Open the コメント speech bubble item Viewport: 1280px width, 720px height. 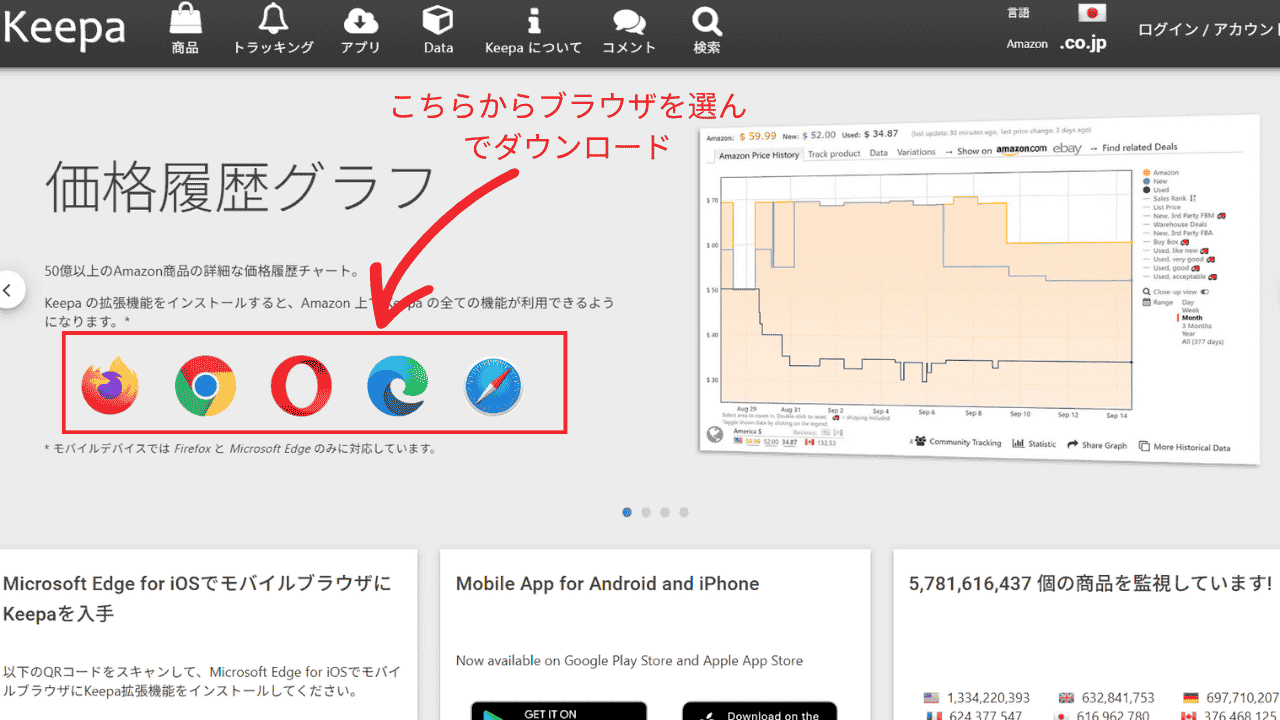(x=629, y=29)
